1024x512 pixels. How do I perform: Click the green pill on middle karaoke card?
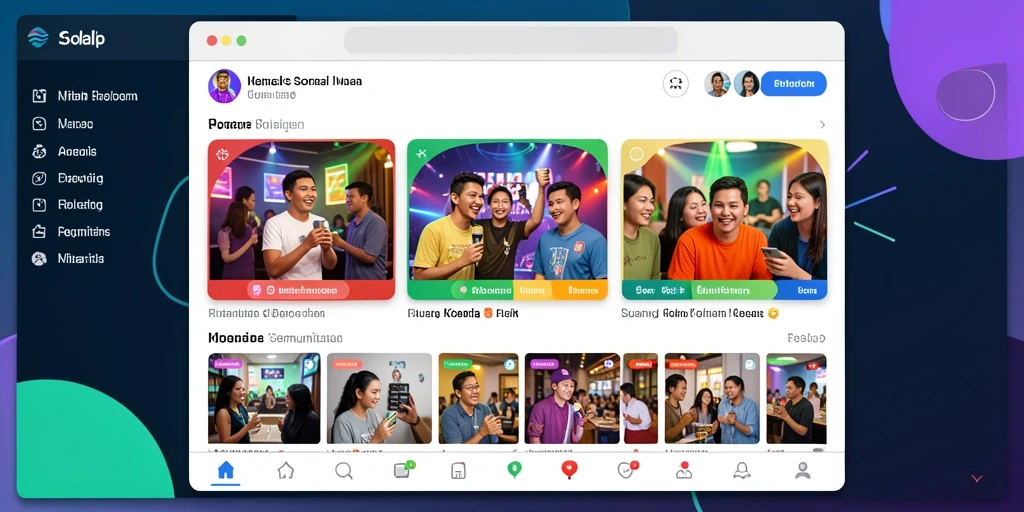[485, 290]
